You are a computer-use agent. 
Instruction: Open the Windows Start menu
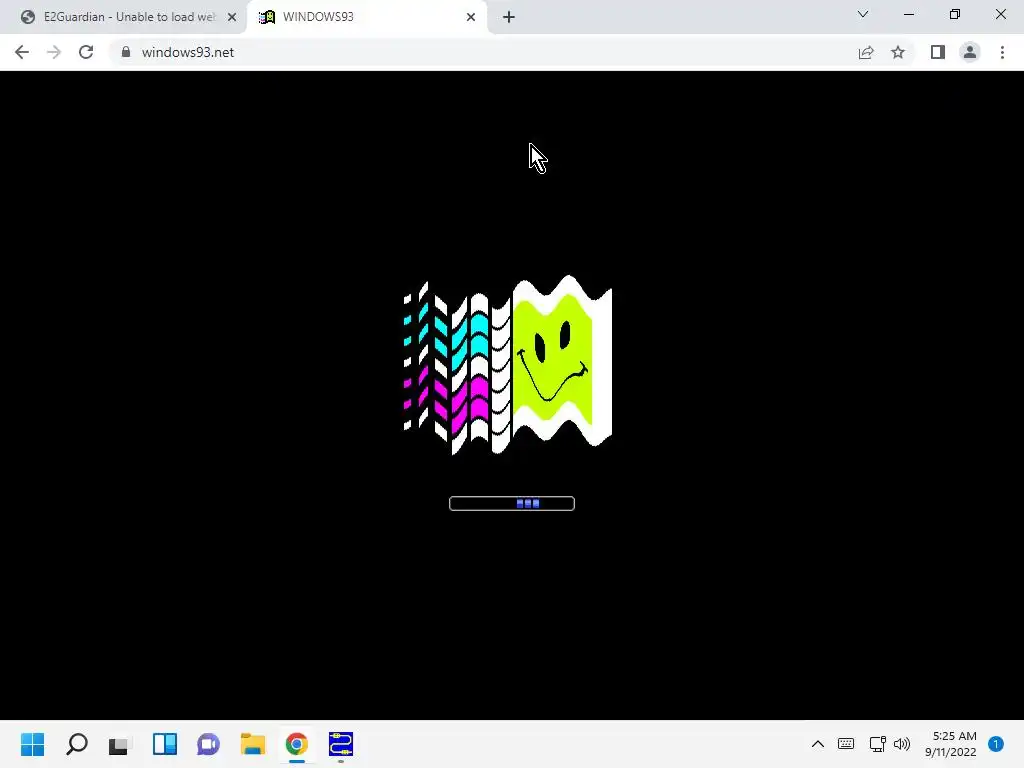point(33,744)
